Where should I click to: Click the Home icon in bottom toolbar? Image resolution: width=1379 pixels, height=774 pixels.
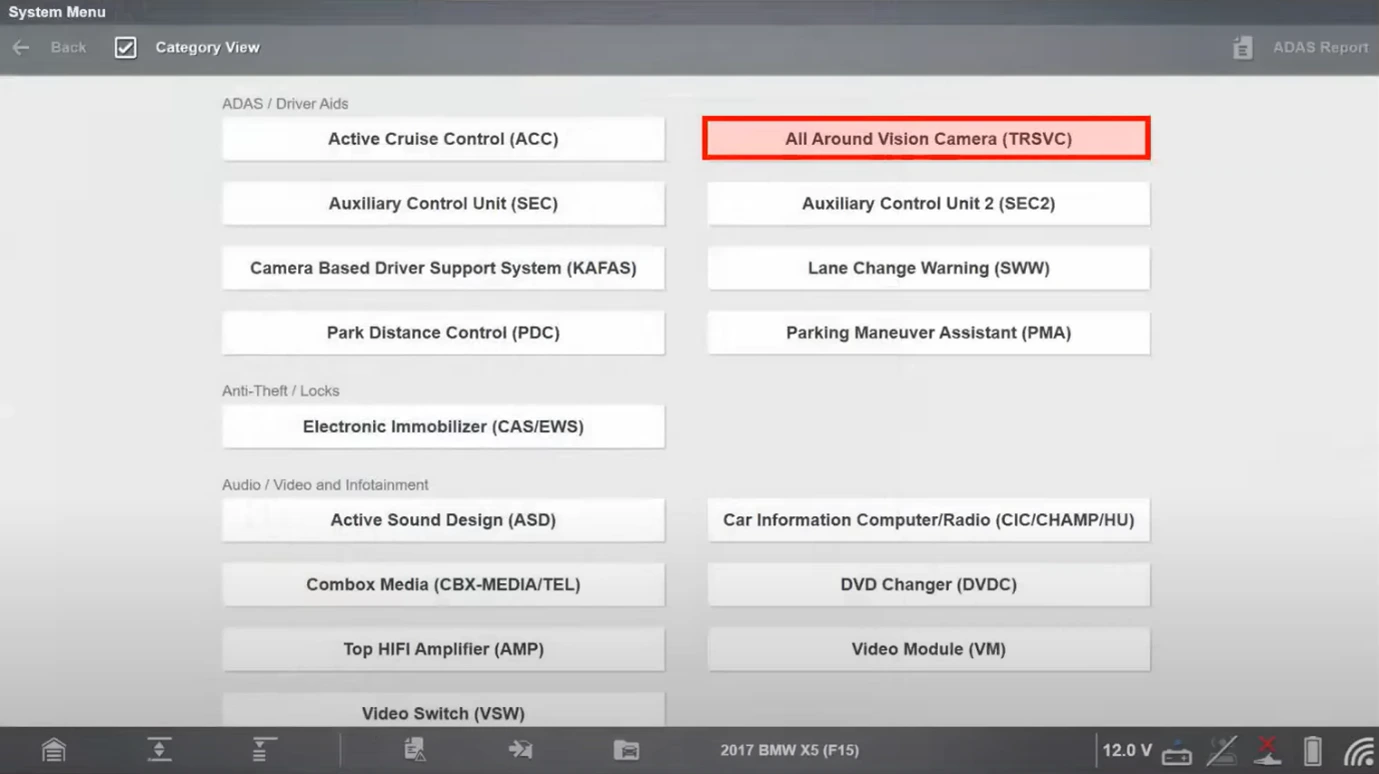(x=54, y=750)
